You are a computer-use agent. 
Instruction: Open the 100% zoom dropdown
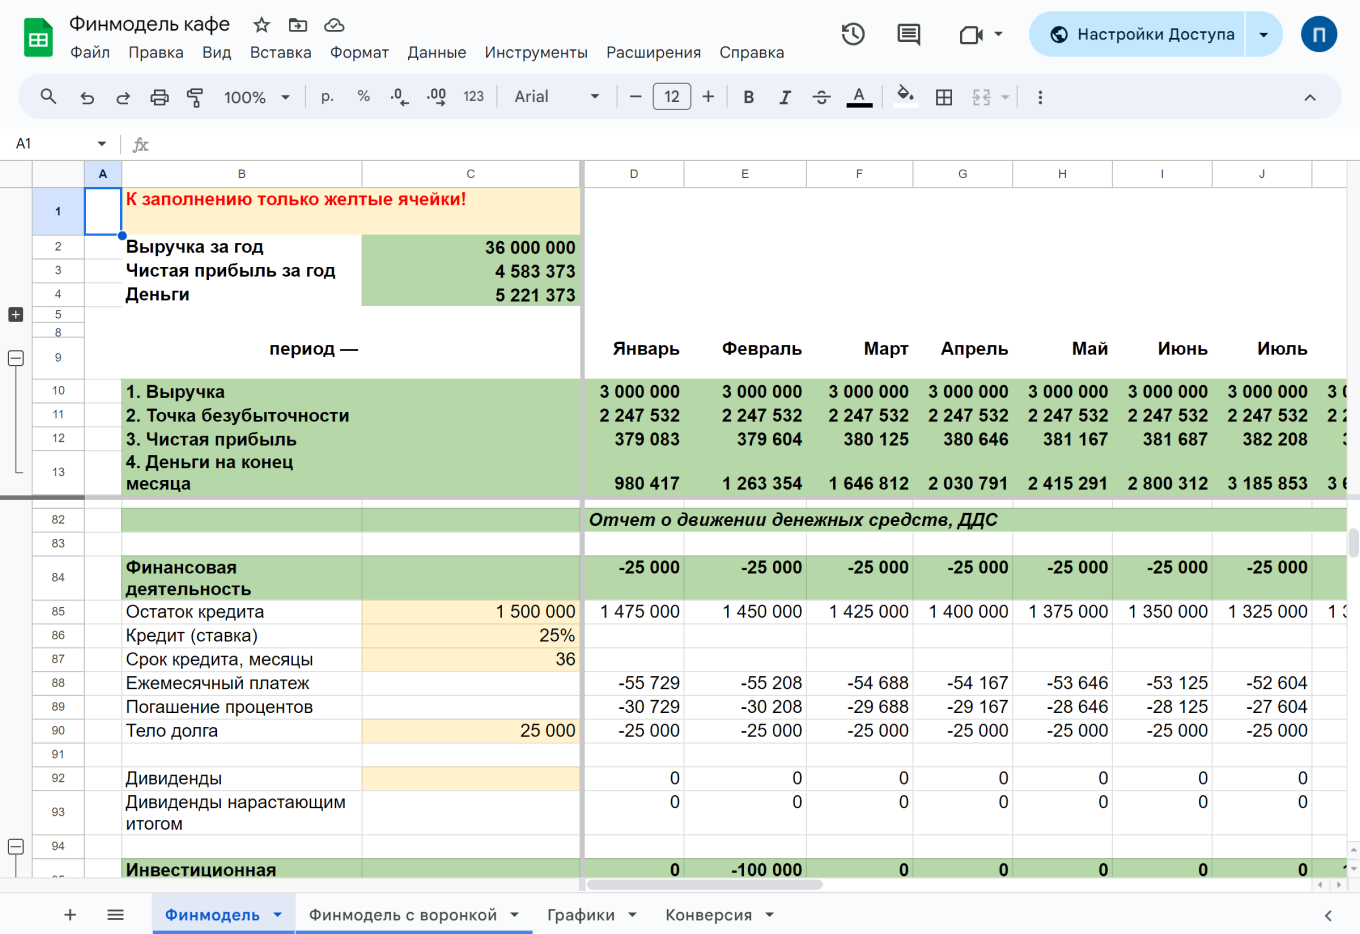(x=257, y=97)
